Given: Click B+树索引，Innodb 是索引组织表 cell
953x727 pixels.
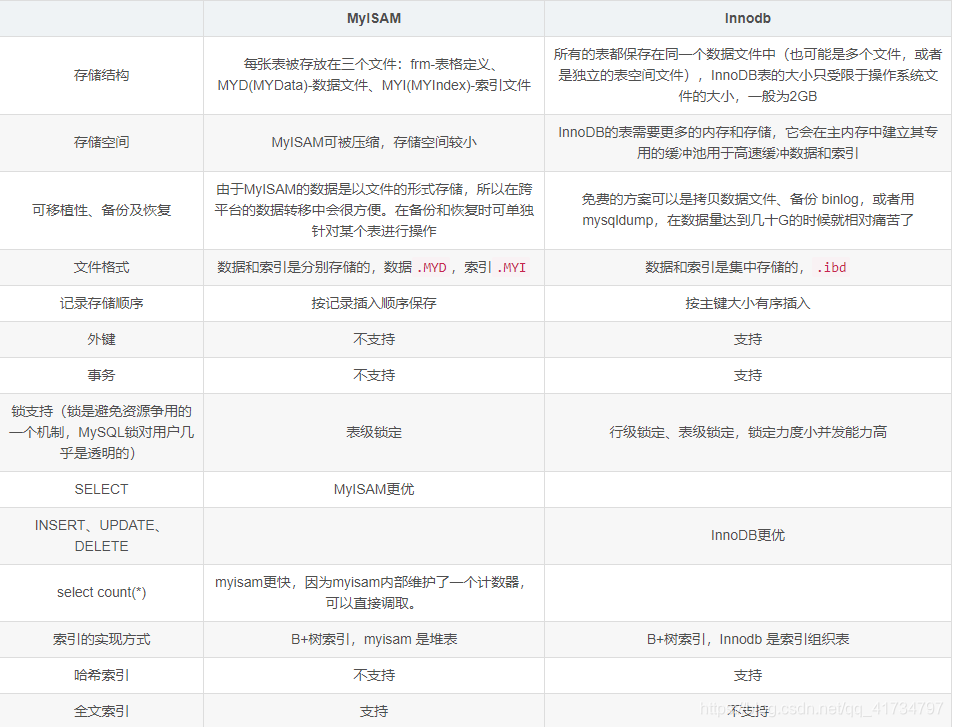Looking at the screenshot, I should coord(748,639).
